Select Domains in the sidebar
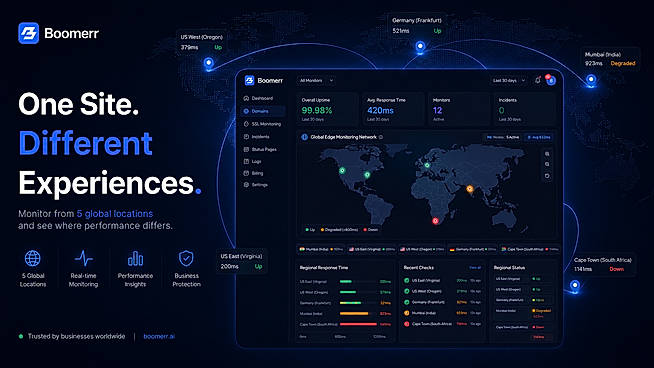The width and height of the screenshot is (654, 368). (264, 111)
